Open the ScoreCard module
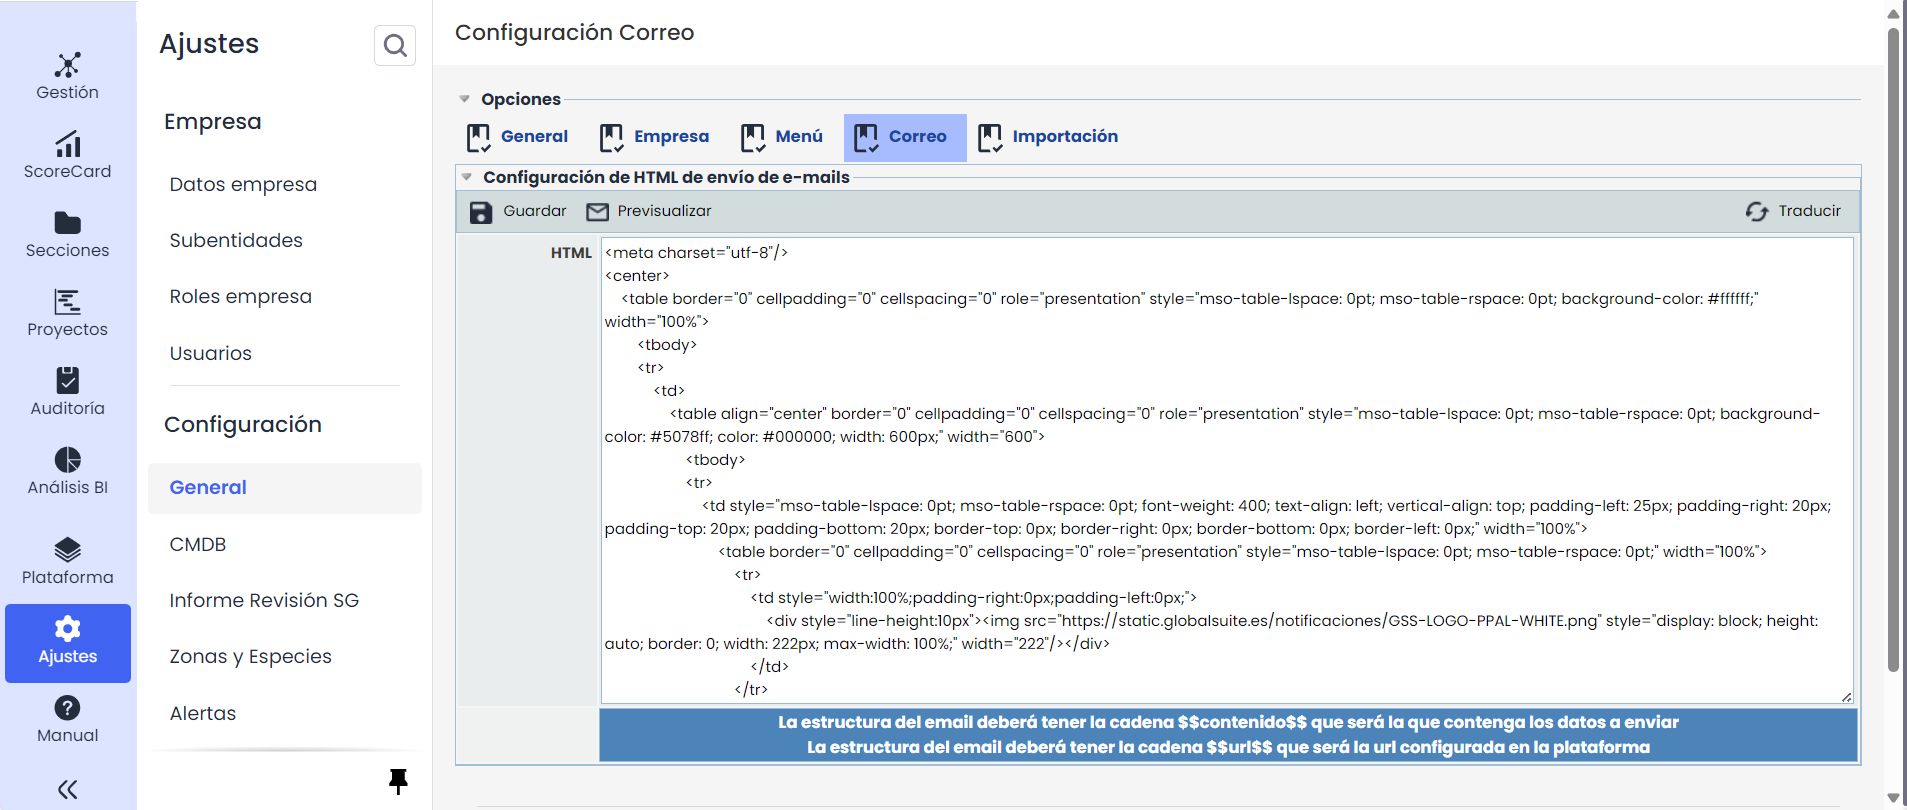The image size is (1907, 810). pyautogui.click(x=67, y=145)
